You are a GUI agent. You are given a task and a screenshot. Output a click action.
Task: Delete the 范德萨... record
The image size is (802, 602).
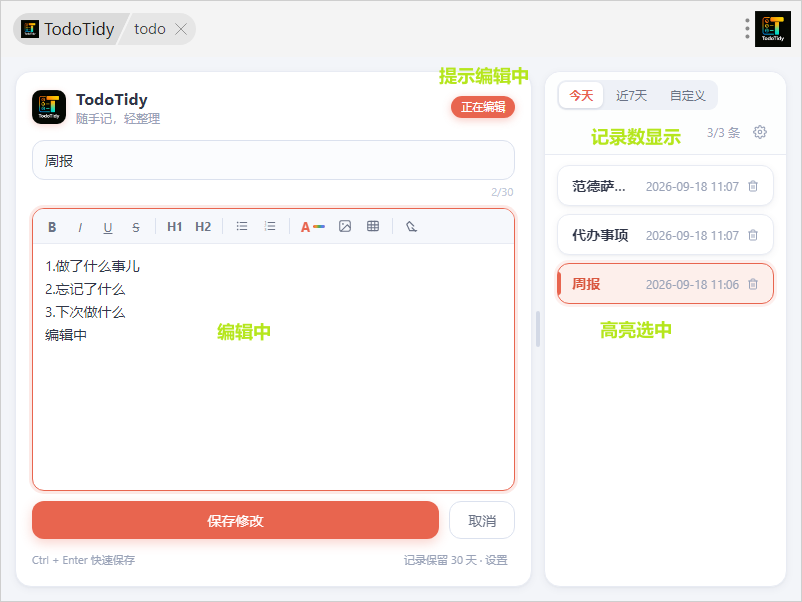(753, 186)
